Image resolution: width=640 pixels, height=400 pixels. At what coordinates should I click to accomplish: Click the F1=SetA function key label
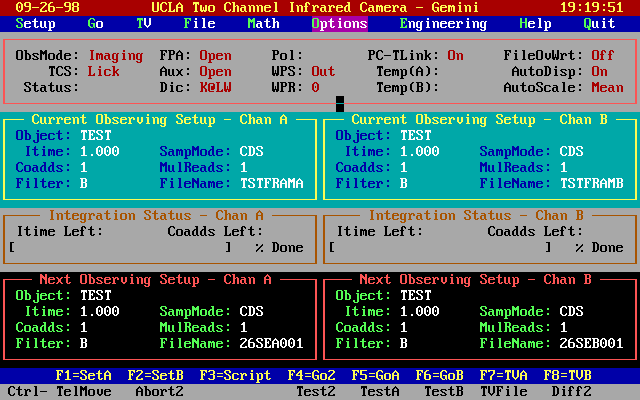click(x=83, y=375)
